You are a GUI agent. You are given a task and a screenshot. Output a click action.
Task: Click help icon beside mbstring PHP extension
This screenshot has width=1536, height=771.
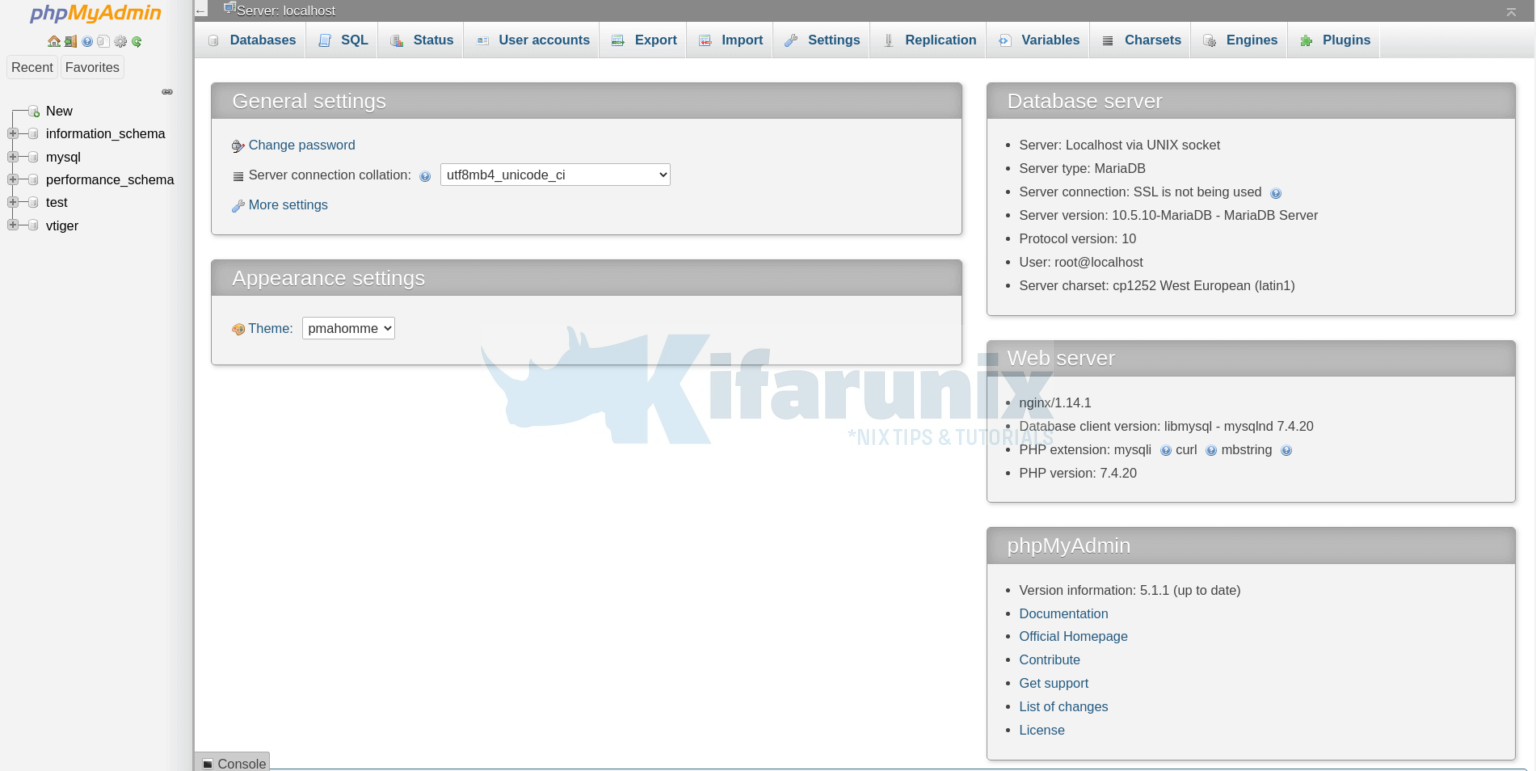coord(1287,450)
